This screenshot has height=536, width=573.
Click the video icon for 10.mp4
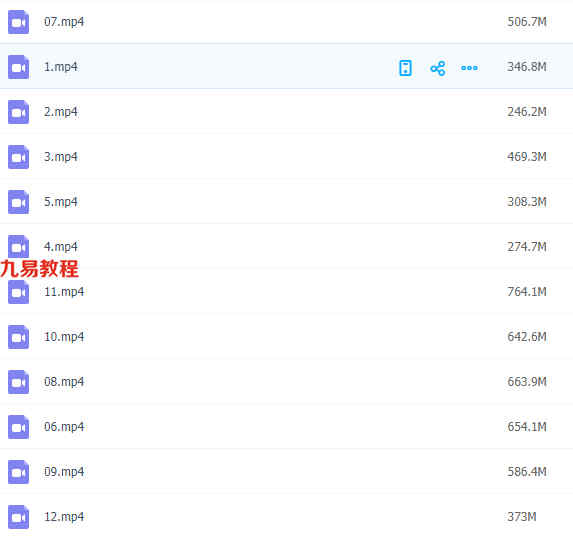pos(19,337)
